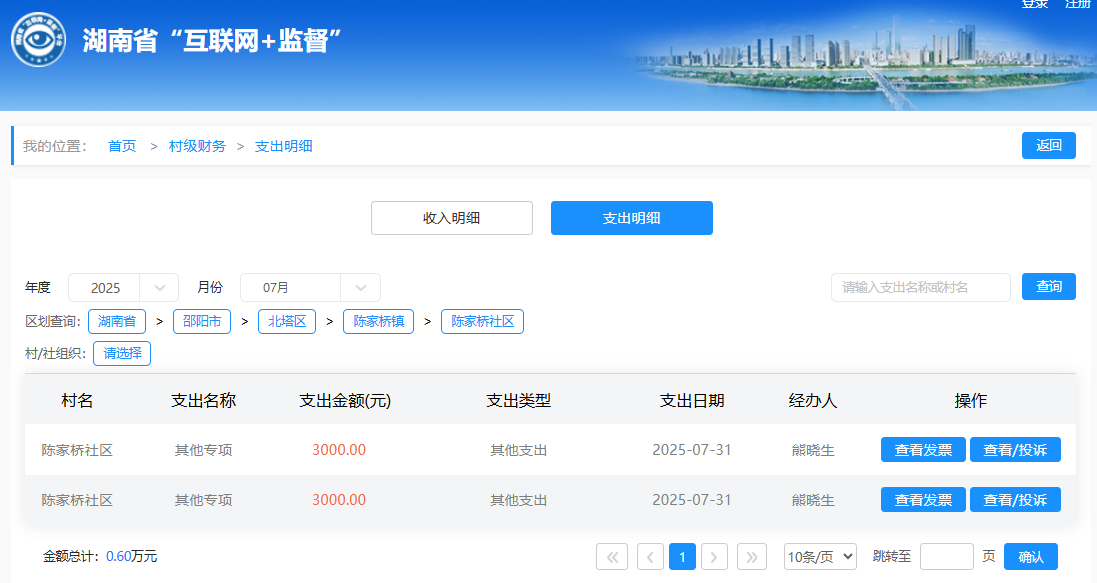Click the 返回 button
This screenshot has width=1097, height=583.
(1048, 145)
